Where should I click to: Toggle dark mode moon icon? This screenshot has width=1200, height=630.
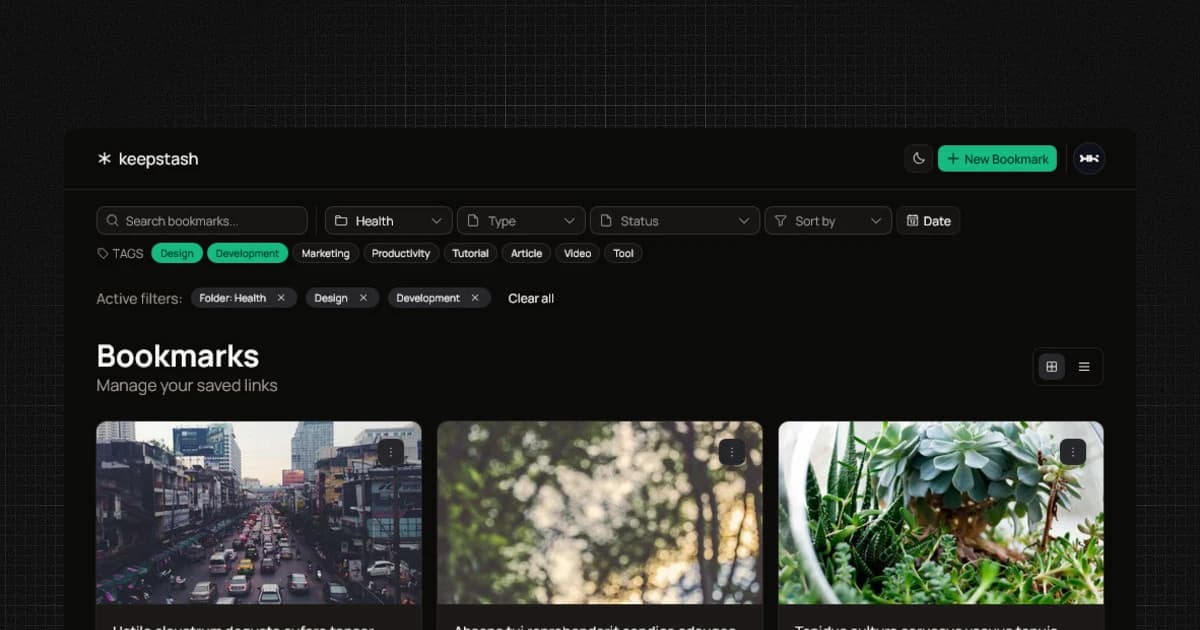(918, 159)
